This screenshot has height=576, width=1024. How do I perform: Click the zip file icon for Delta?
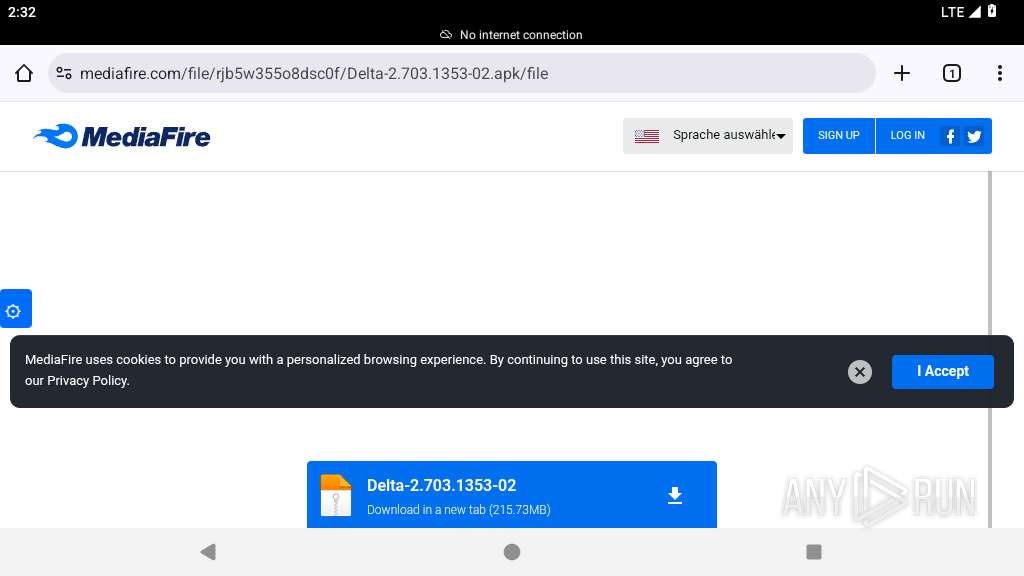pyautogui.click(x=336, y=496)
